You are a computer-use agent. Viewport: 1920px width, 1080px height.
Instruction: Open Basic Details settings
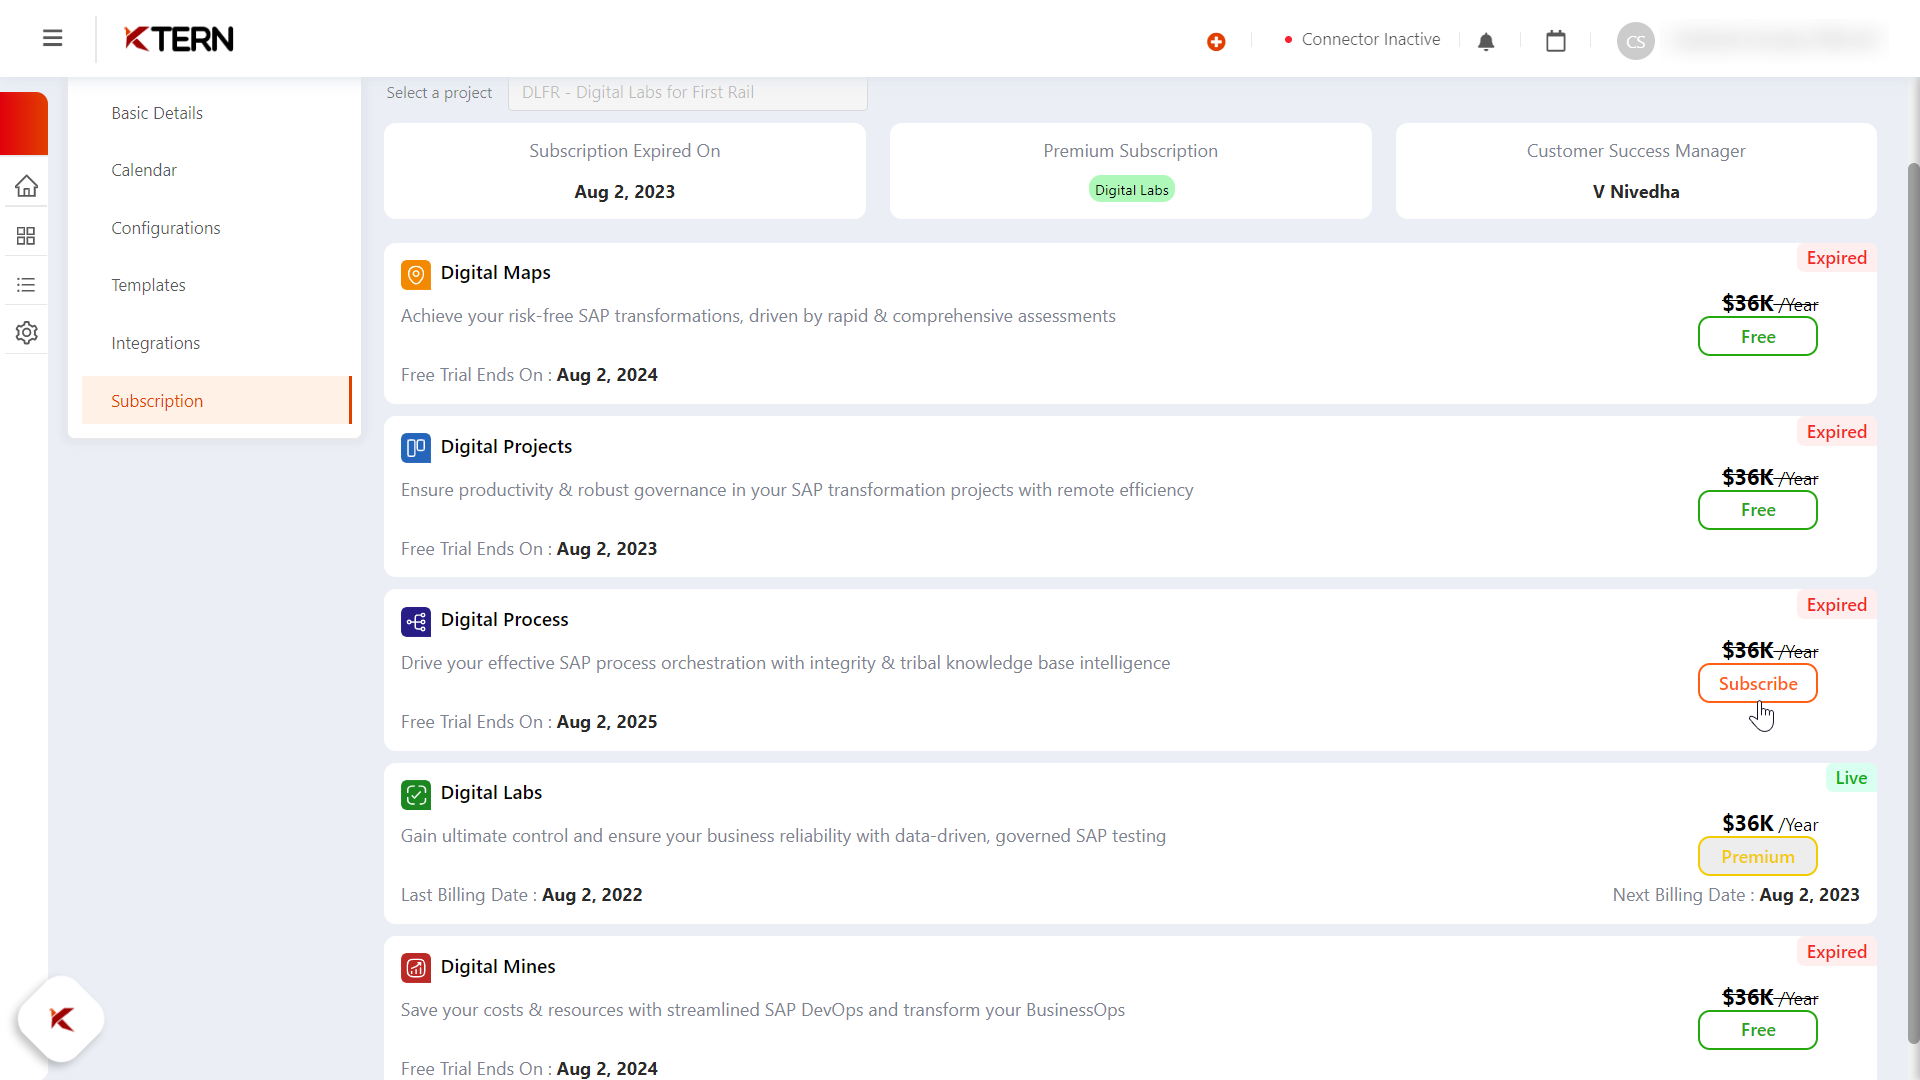coord(157,113)
